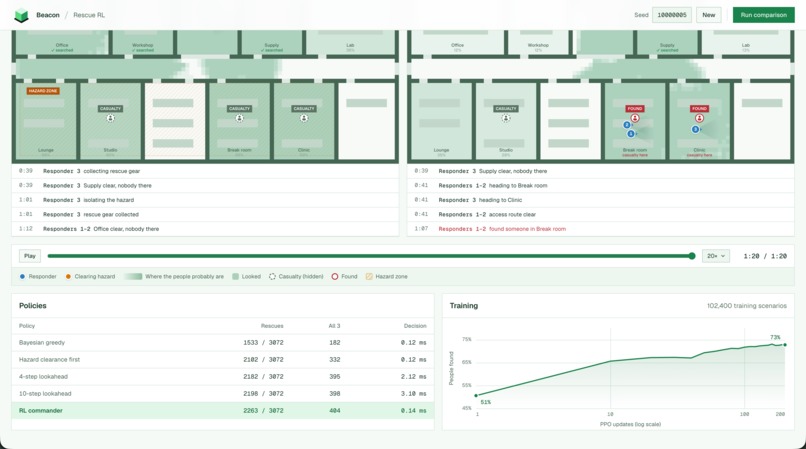
Task: Click log entry 'Responders 1-2 Office clear, nobody there'
Action: [x=205, y=229]
